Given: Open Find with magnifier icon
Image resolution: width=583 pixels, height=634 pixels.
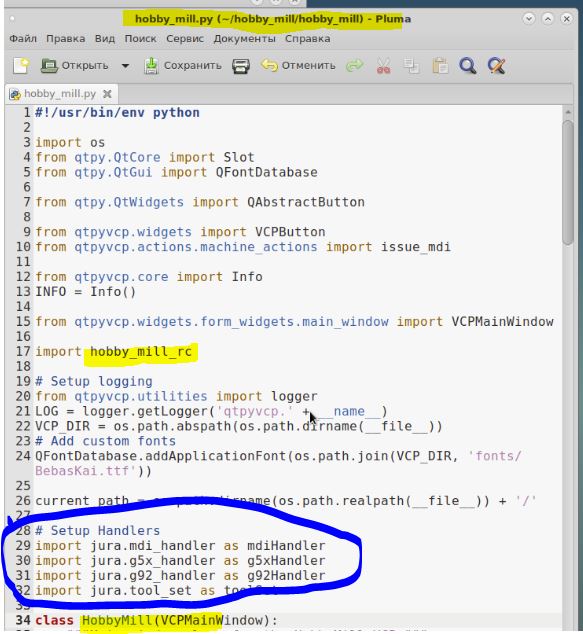Looking at the screenshot, I should point(468,66).
